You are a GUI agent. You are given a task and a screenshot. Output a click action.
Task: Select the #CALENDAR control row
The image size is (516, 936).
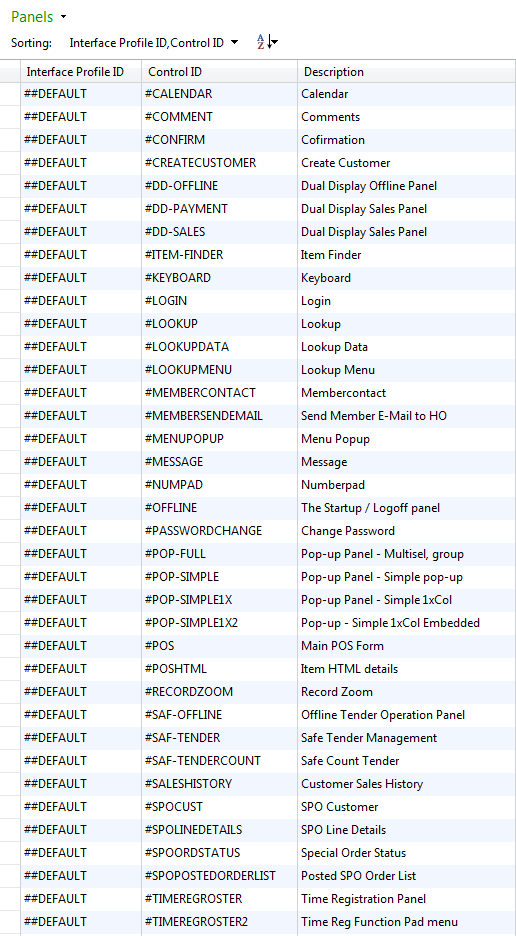click(268, 94)
